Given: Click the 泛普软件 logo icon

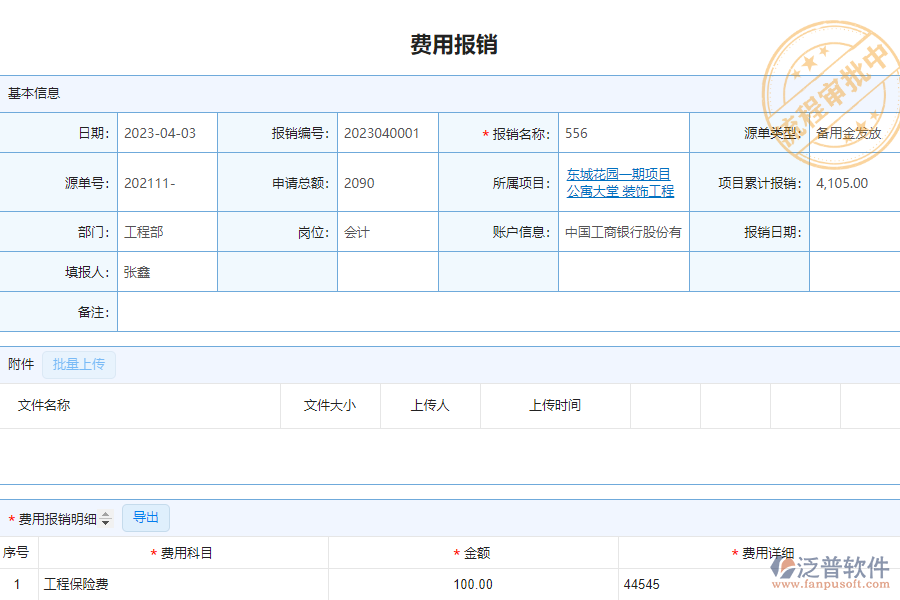Looking at the screenshot, I should point(782,566).
